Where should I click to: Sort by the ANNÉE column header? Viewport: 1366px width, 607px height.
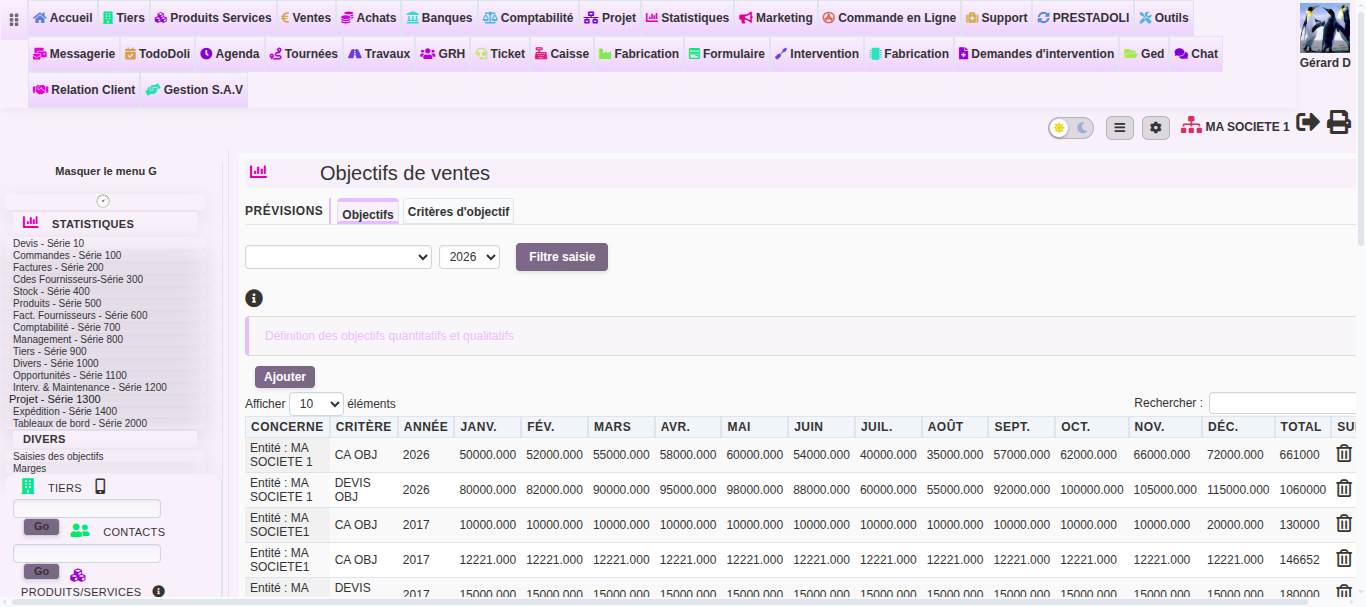click(425, 427)
